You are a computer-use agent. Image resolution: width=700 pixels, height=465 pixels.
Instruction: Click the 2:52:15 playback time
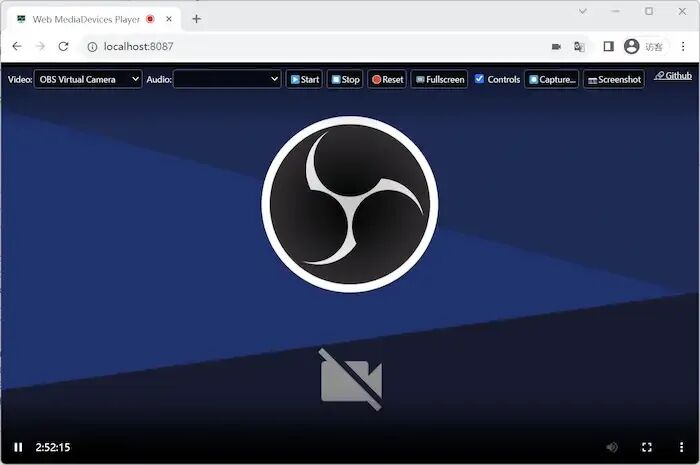point(53,447)
